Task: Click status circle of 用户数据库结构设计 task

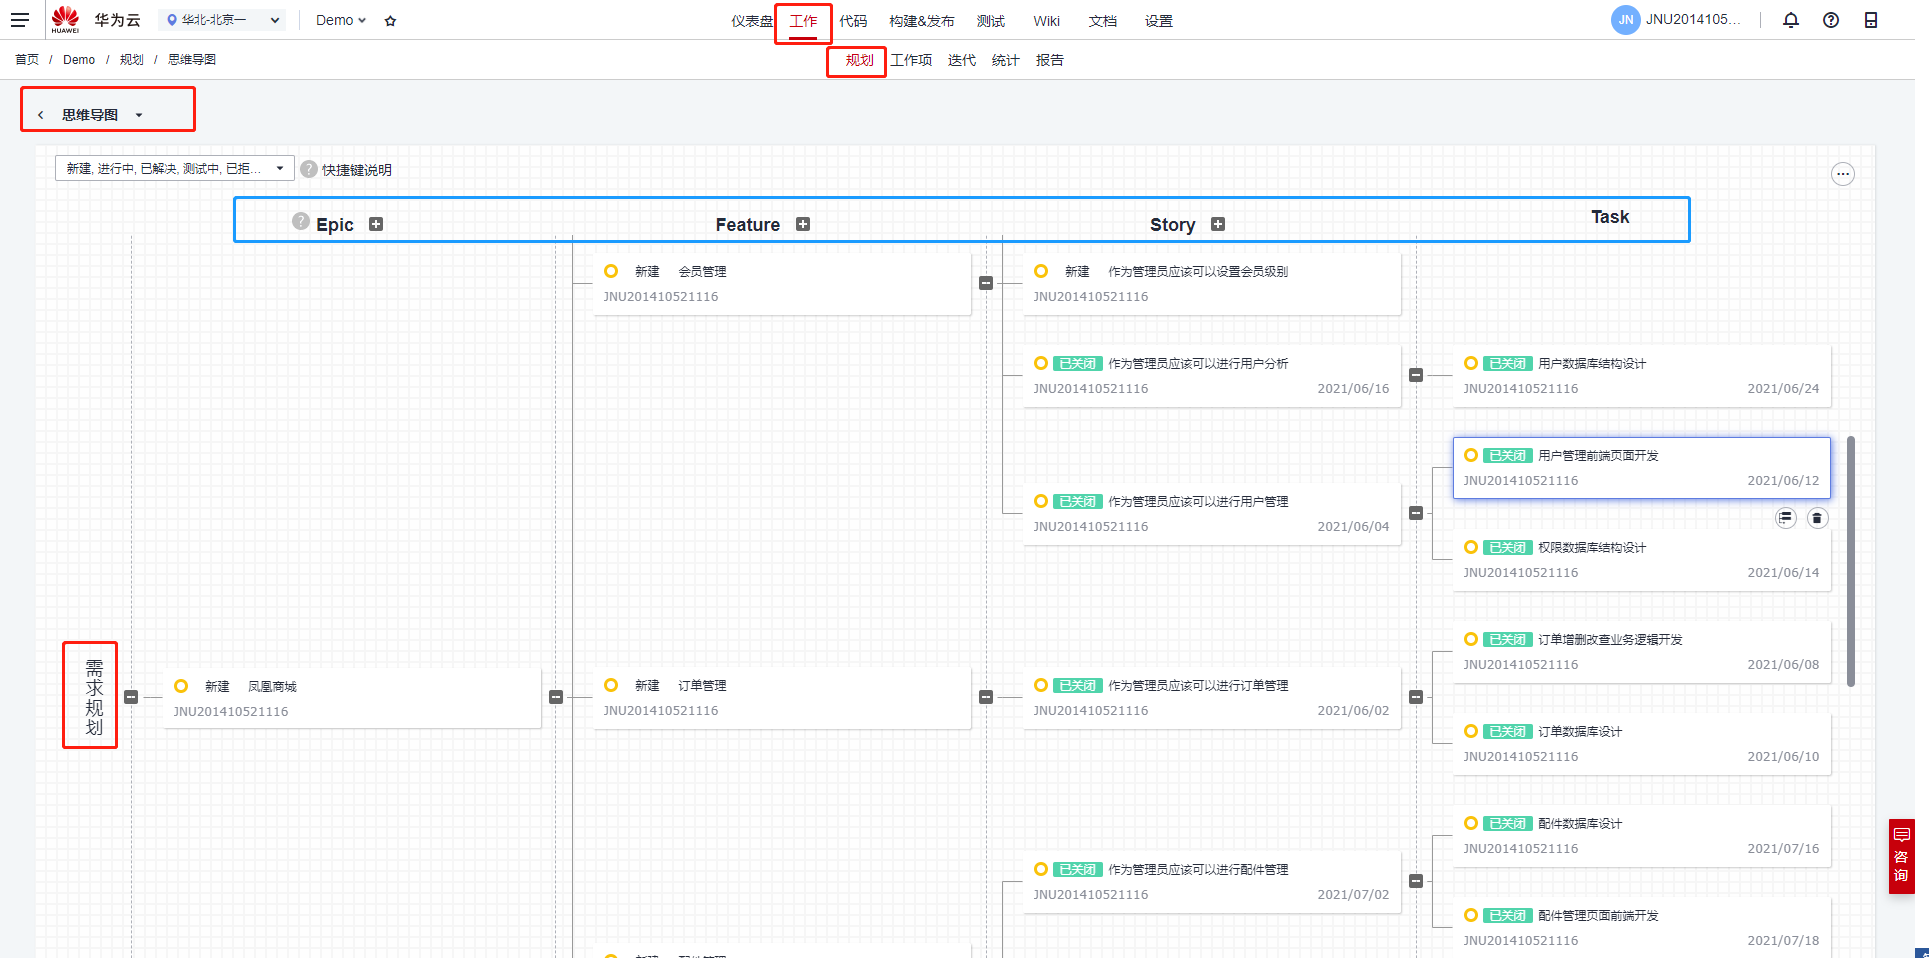Action: pos(1470,363)
